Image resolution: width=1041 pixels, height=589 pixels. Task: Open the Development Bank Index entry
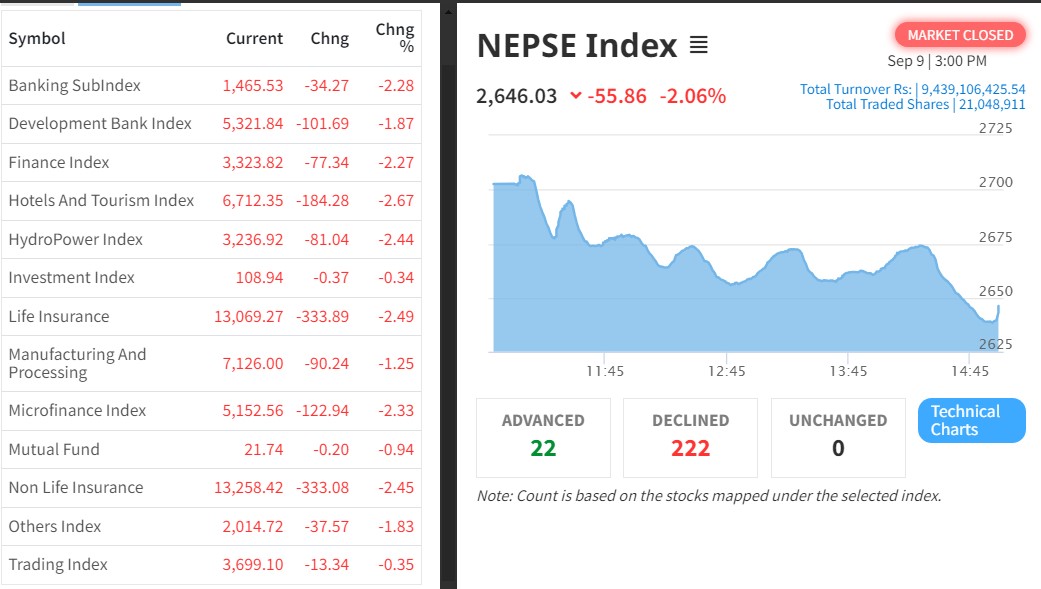tap(100, 124)
